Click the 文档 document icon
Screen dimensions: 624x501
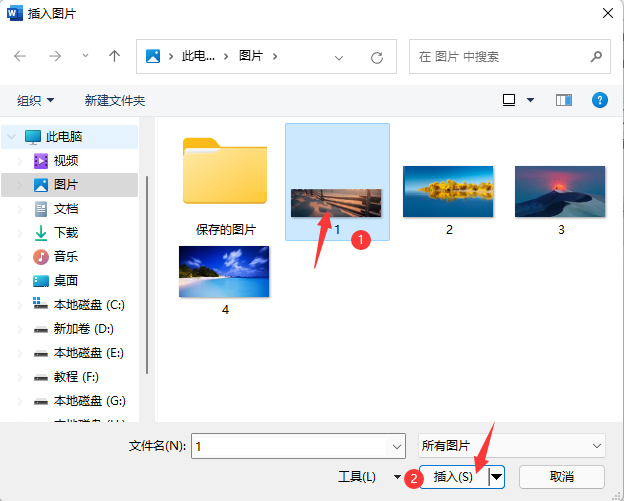41,209
